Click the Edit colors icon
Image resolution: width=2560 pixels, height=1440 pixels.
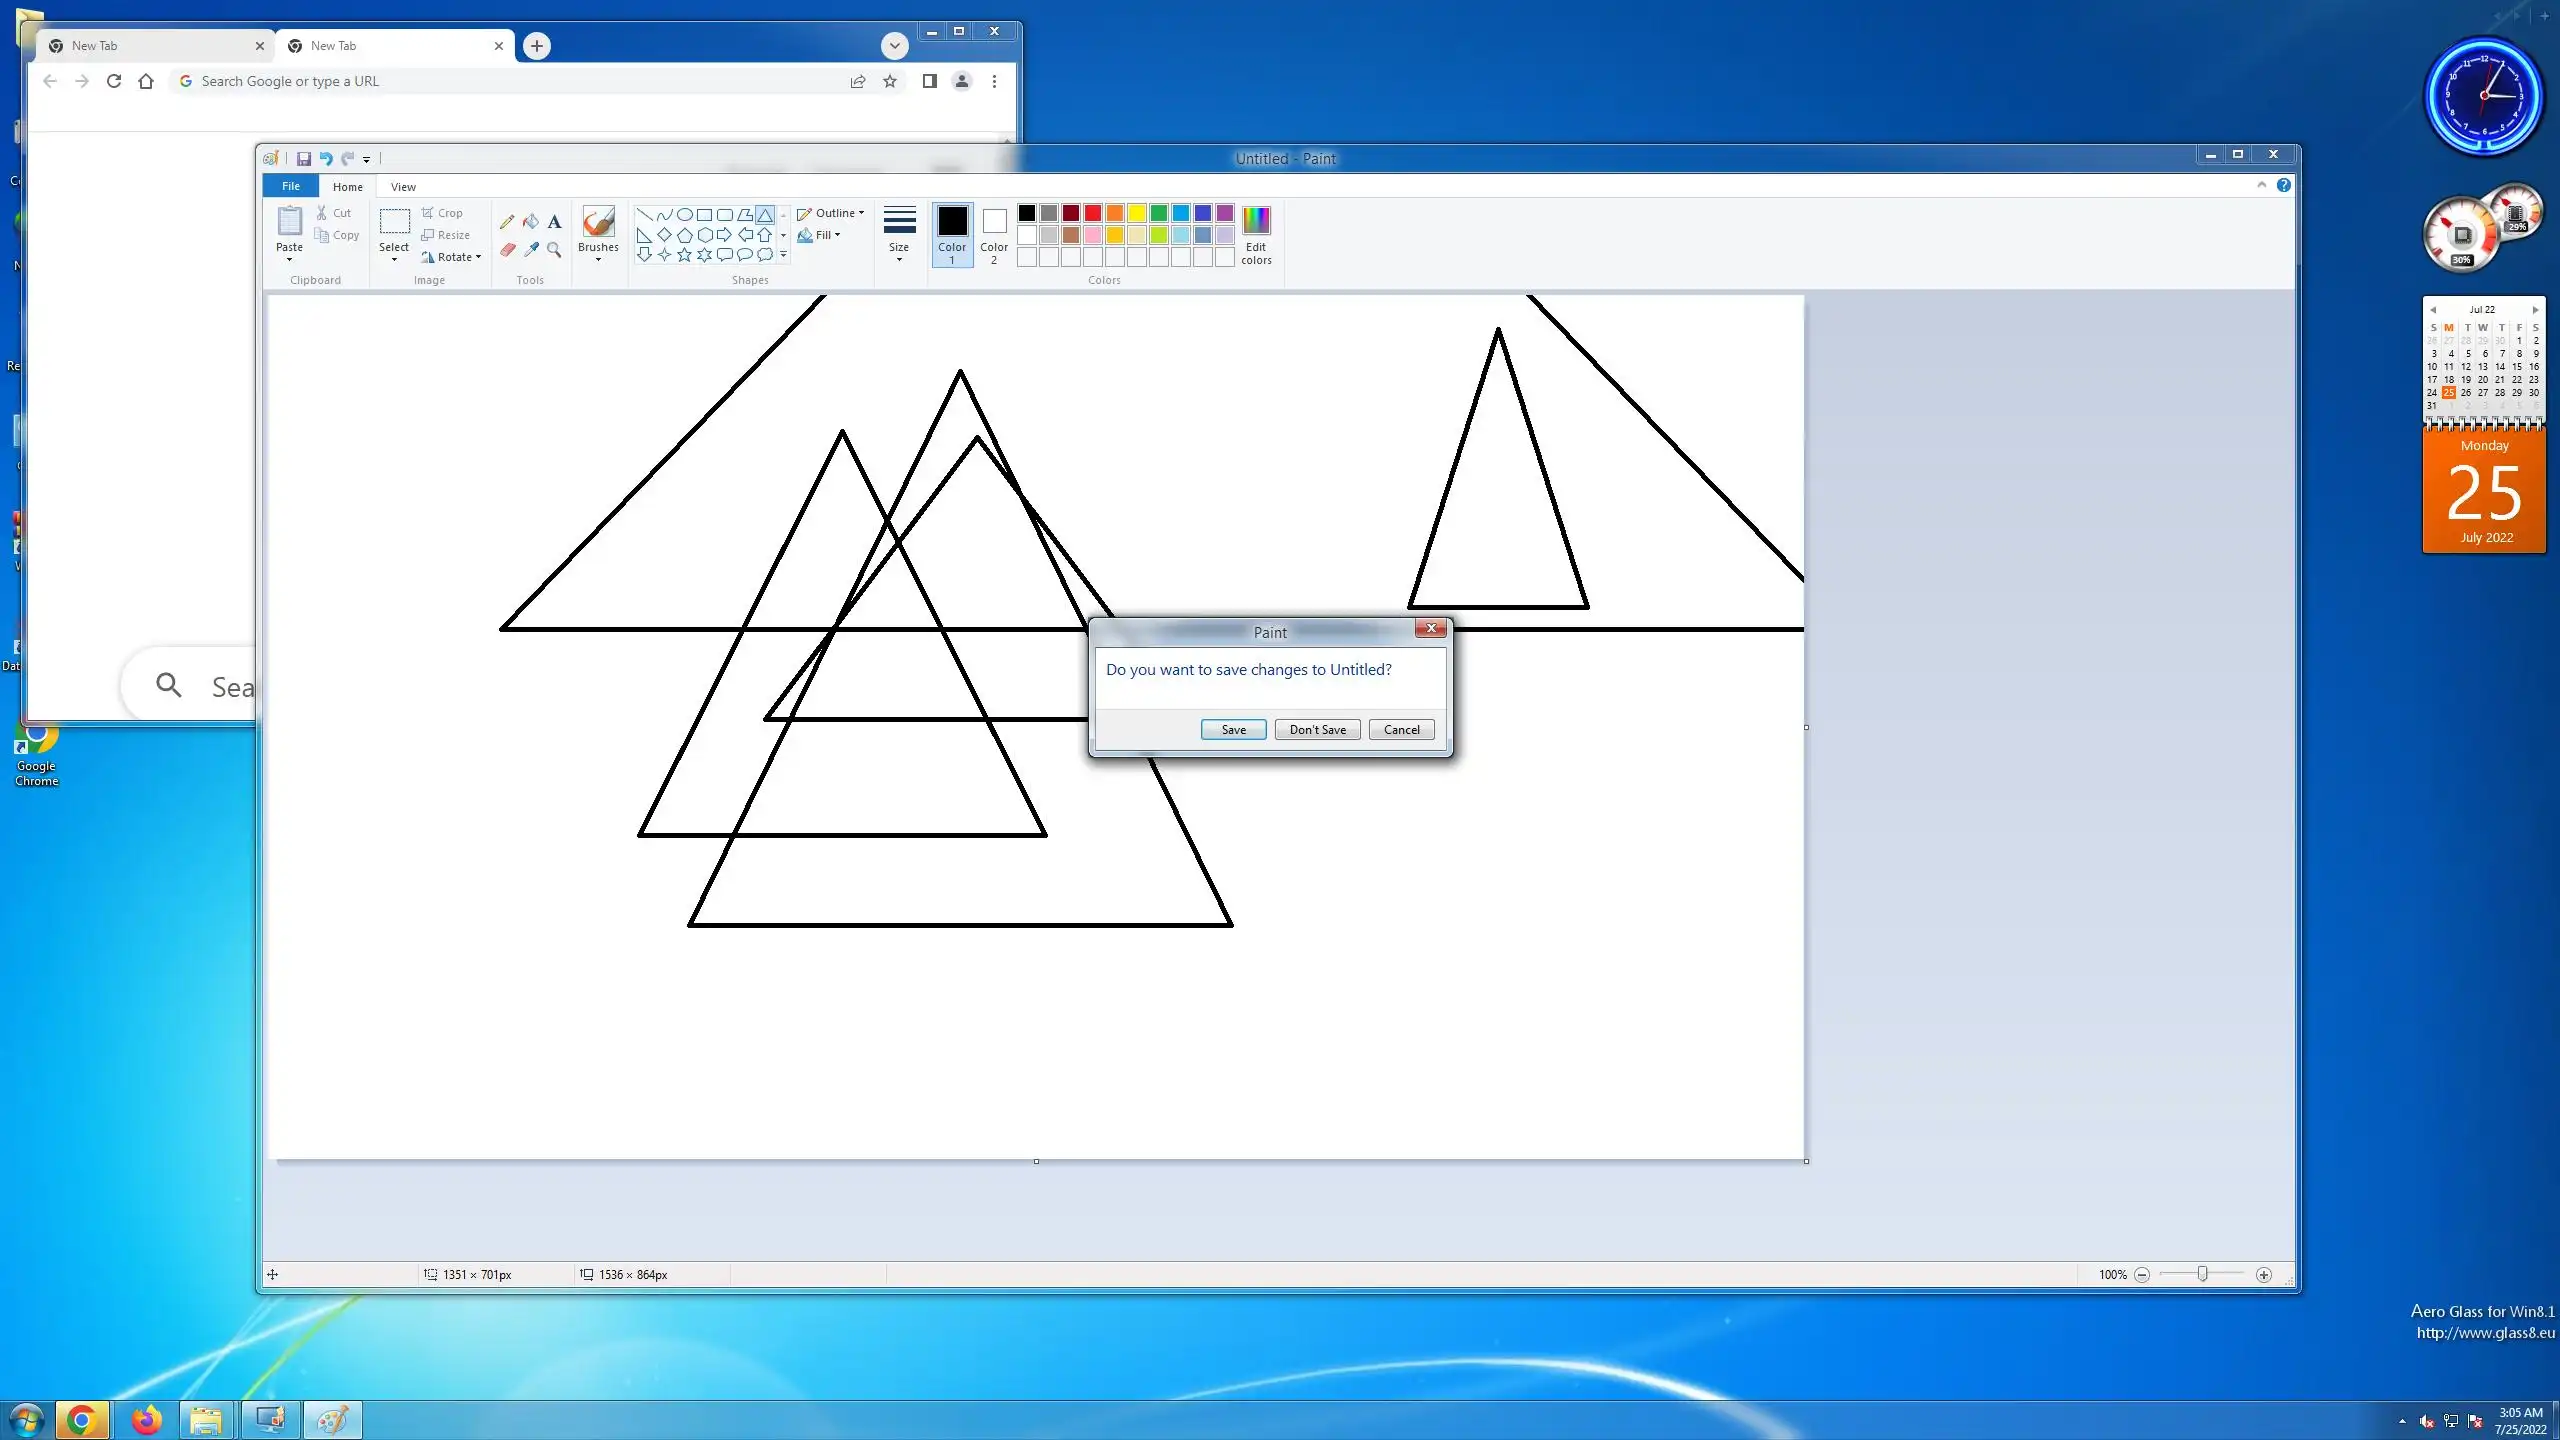pyautogui.click(x=1256, y=235)
